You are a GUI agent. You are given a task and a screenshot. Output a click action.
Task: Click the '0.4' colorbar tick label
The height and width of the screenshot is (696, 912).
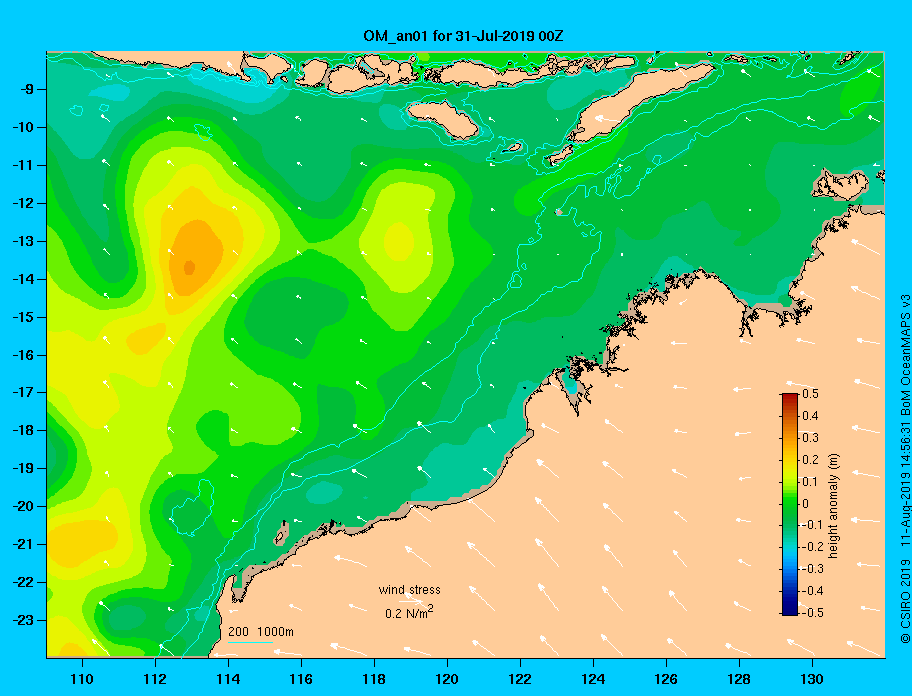coord(810,416)
